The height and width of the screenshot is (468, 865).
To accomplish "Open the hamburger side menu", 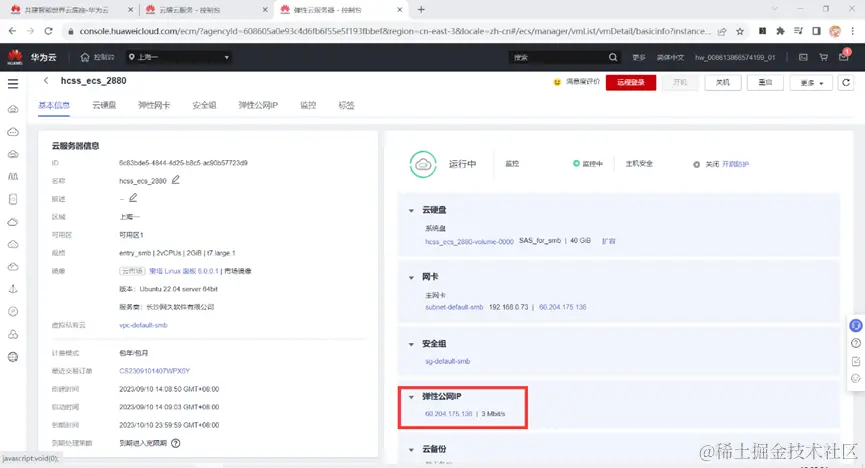I will tap(13, 83).
